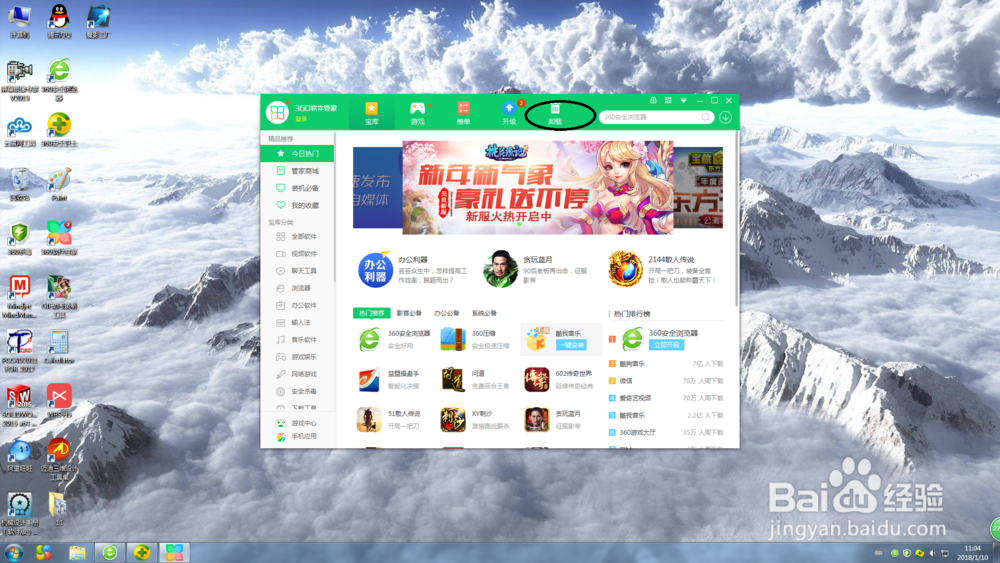Click 一键安装 for 酷我音乐

(x=570, y=345)
